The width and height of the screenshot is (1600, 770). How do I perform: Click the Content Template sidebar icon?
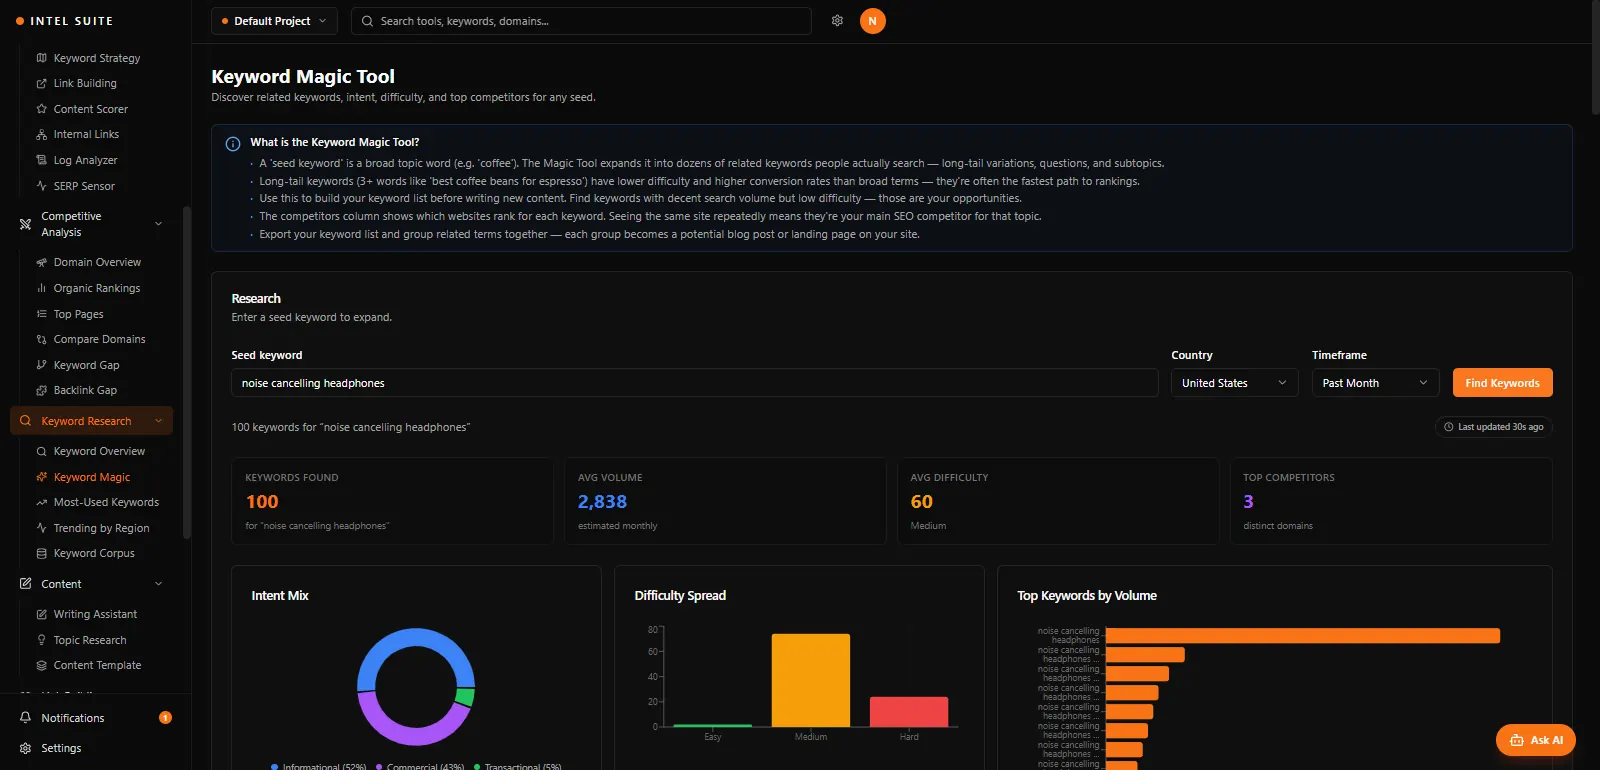click(41, 665)
